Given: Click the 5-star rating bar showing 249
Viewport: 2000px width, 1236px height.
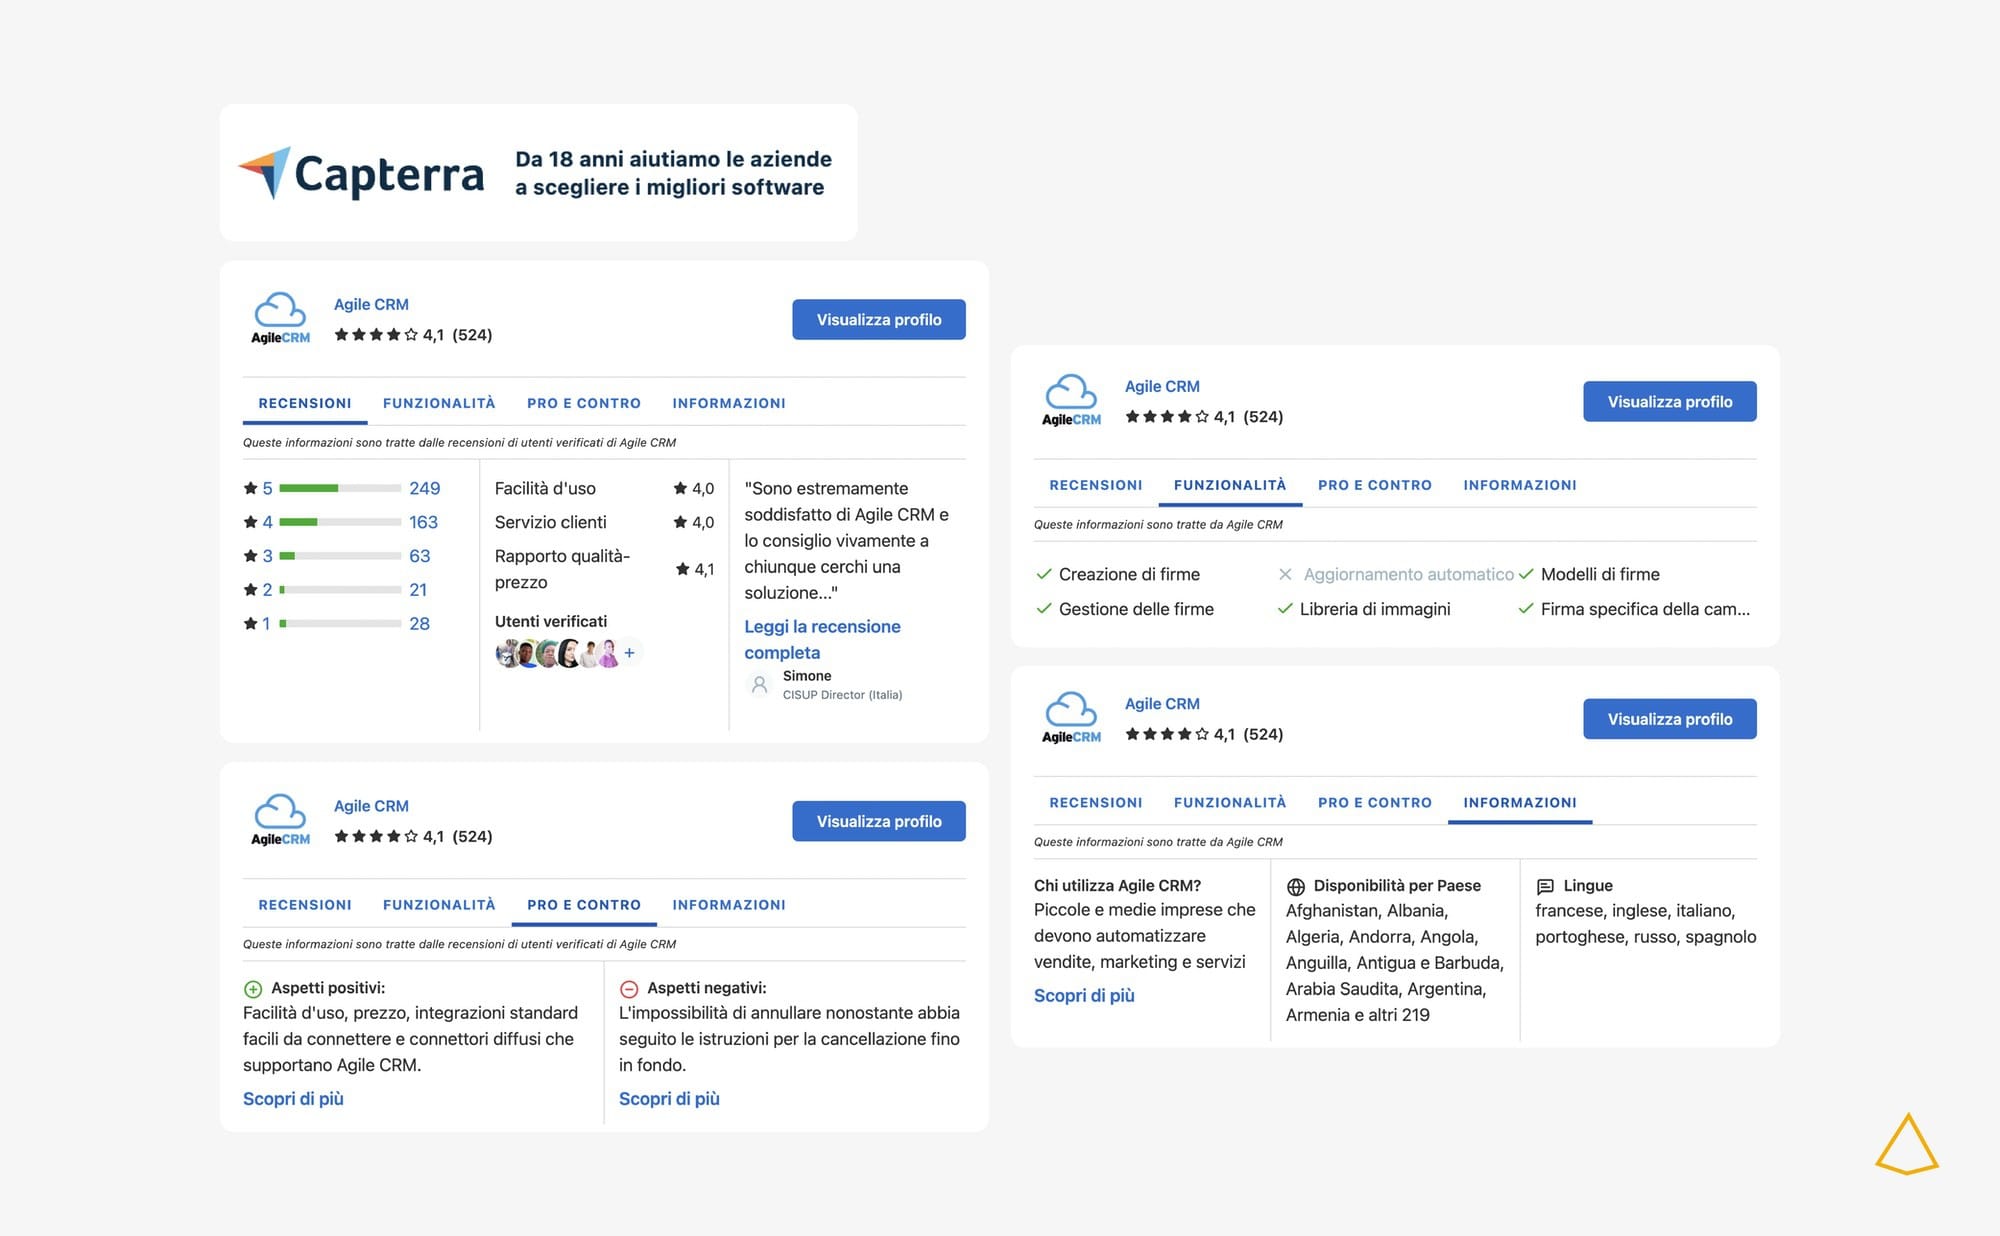Looking at the screenshot, I should (x=340, y=488).
